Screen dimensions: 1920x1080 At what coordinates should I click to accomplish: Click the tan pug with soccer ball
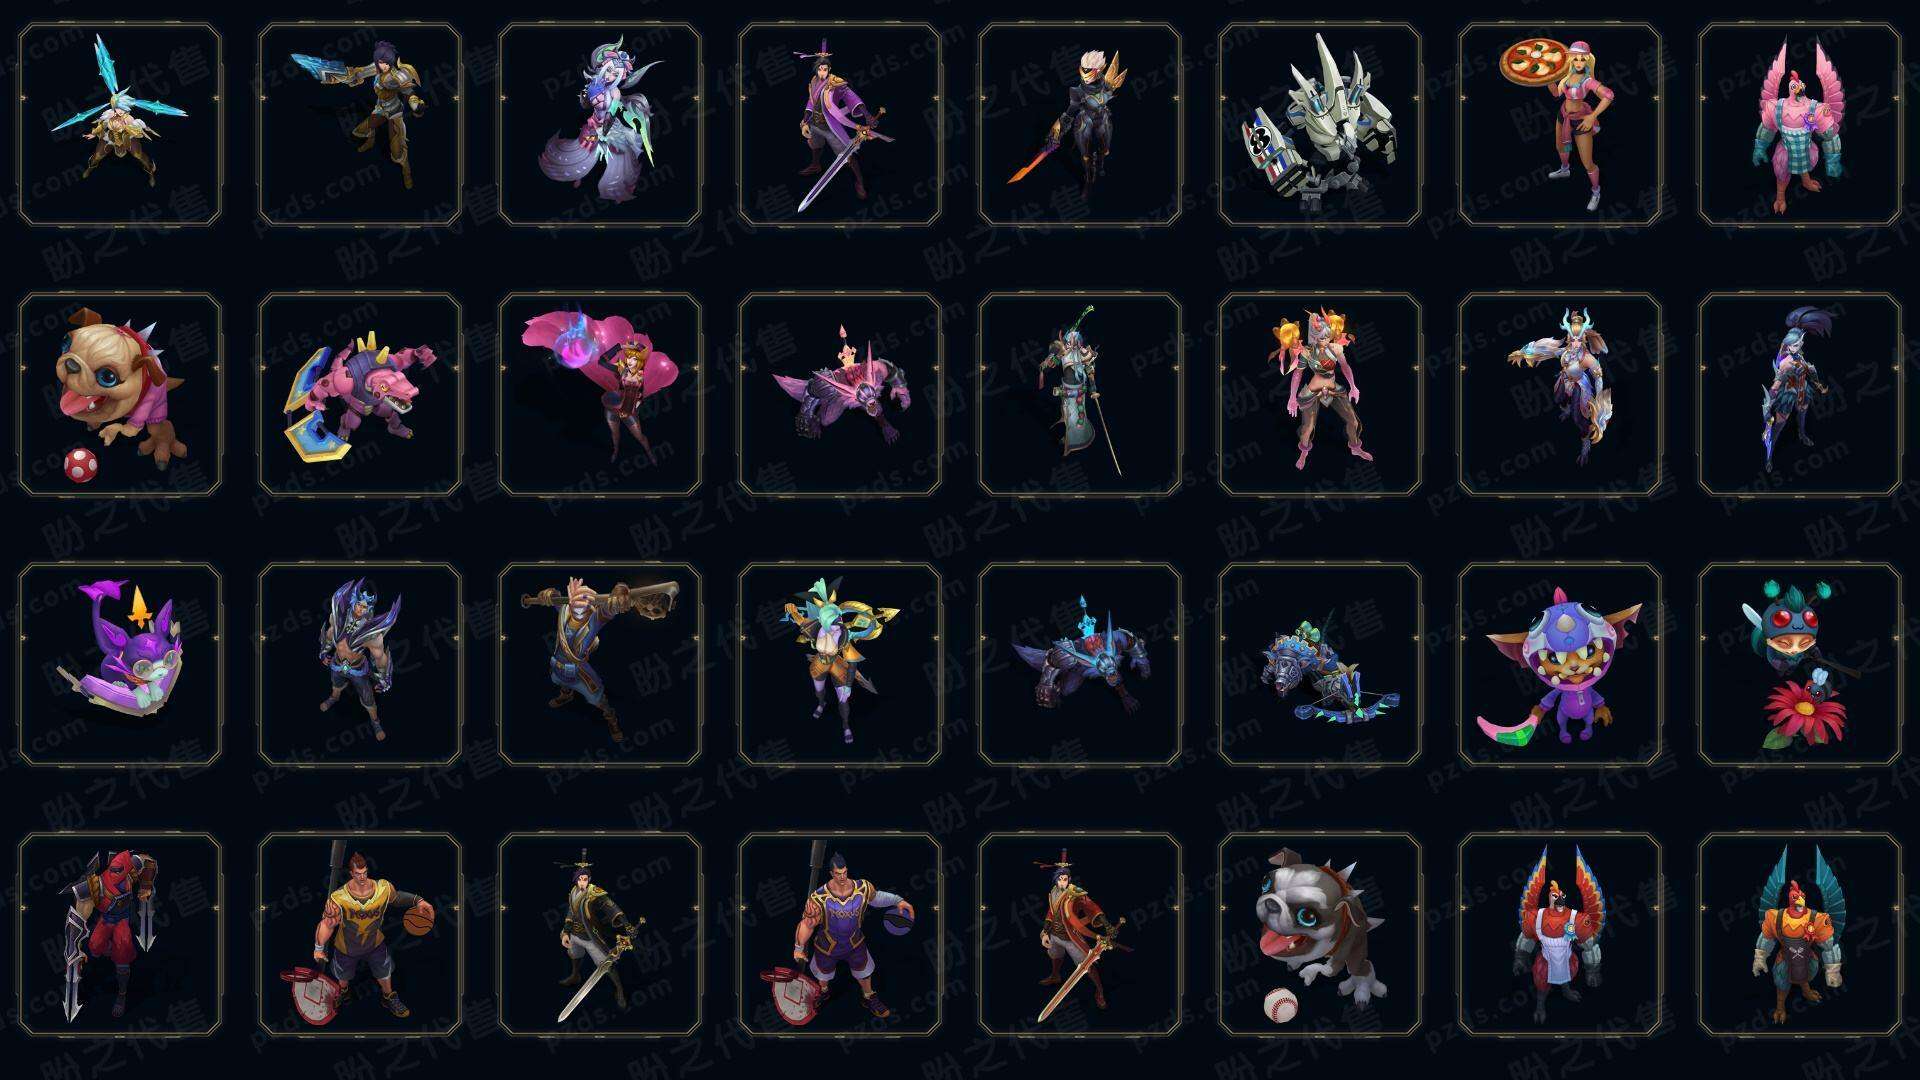120,395
